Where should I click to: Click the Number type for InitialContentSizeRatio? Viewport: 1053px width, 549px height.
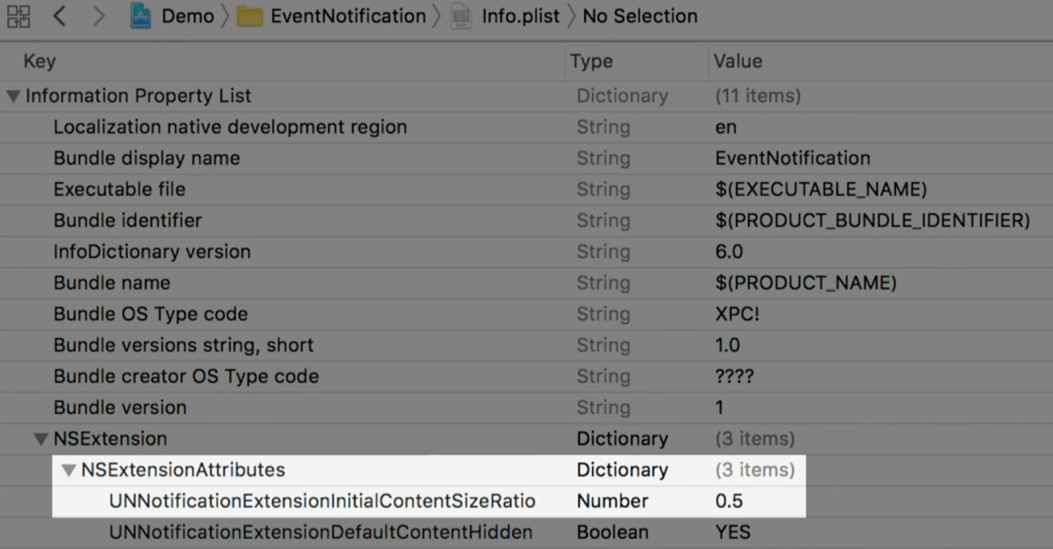click(x=612, y=501)
